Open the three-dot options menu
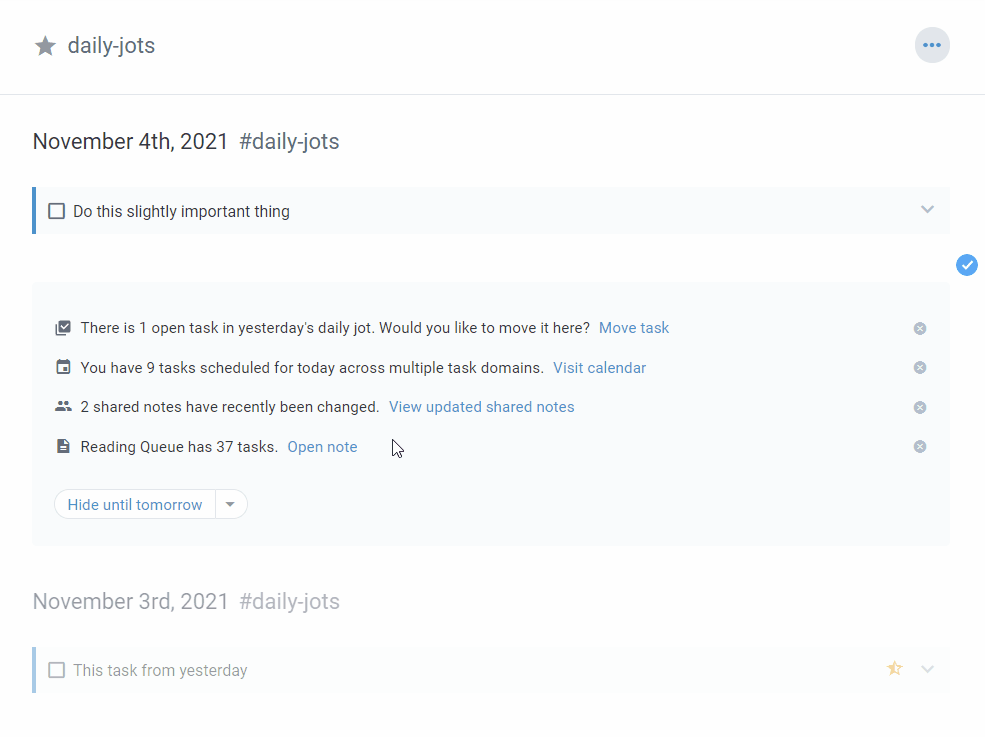 pos(932,45)
